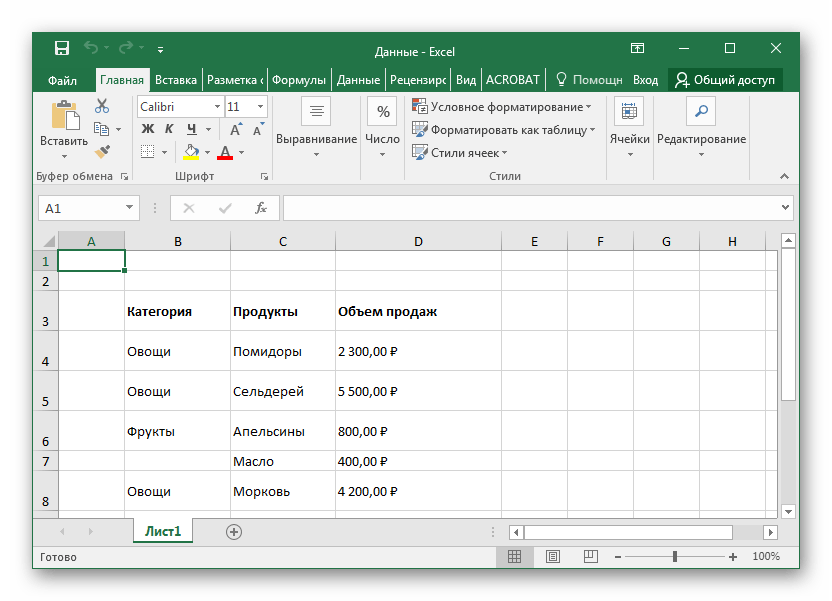The image size is (832, 601).
Task: Toggle bold formatting (Ж)
Action: click(x=148, y=129)
